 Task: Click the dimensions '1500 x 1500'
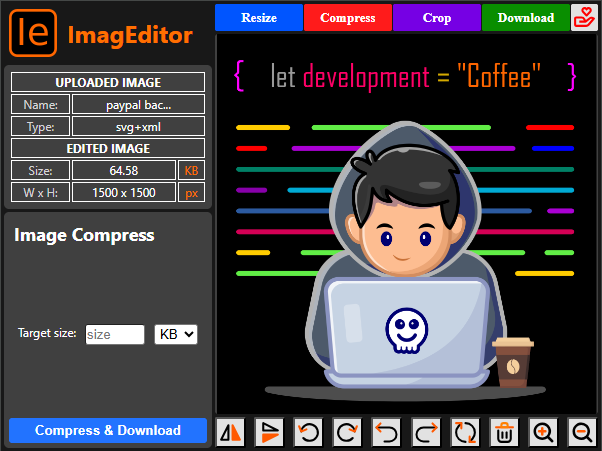click(124, 192)
